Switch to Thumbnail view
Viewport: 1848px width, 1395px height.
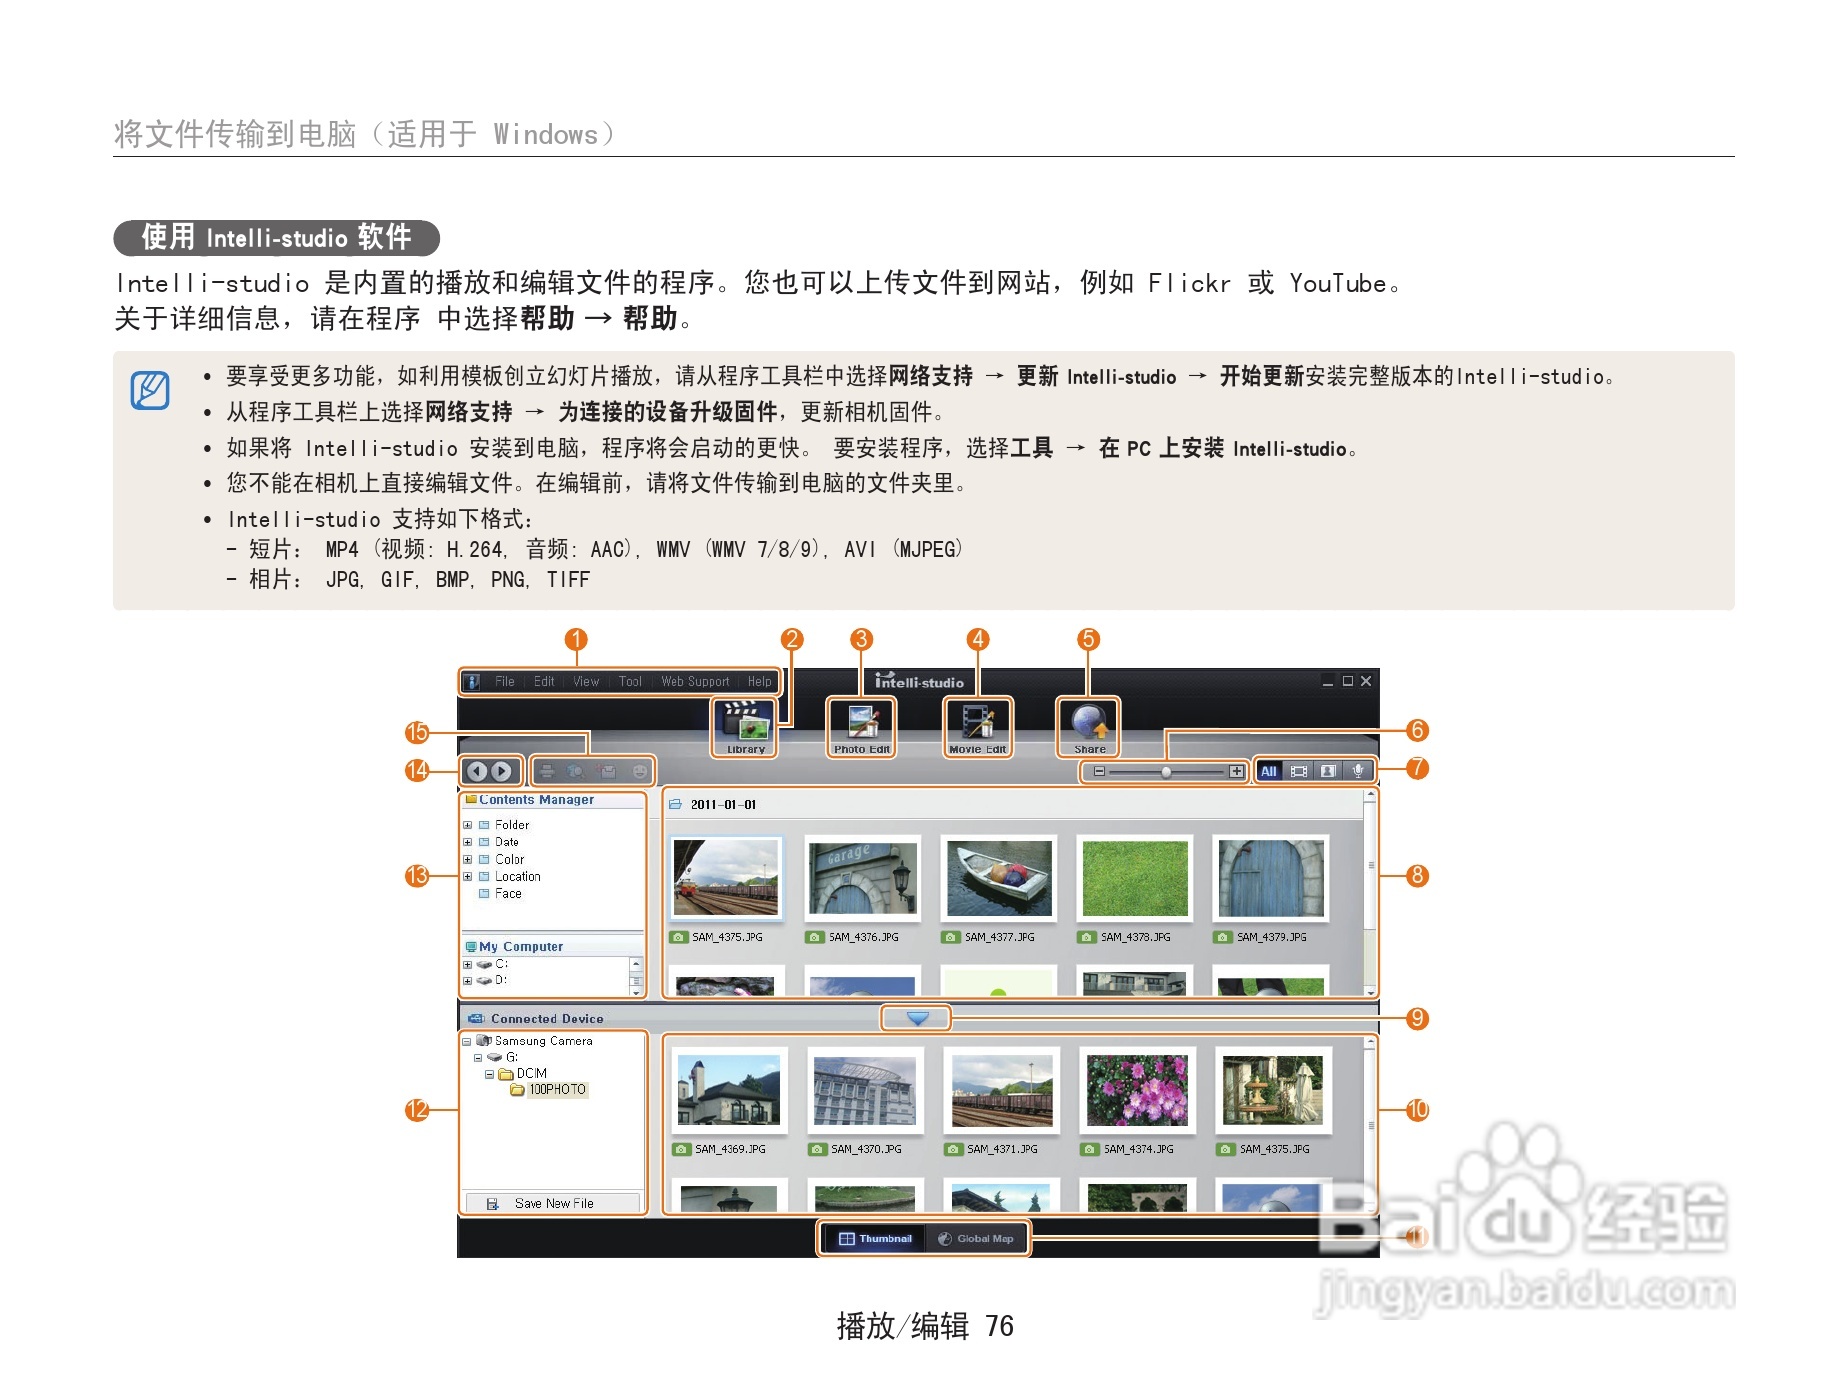875,1238
